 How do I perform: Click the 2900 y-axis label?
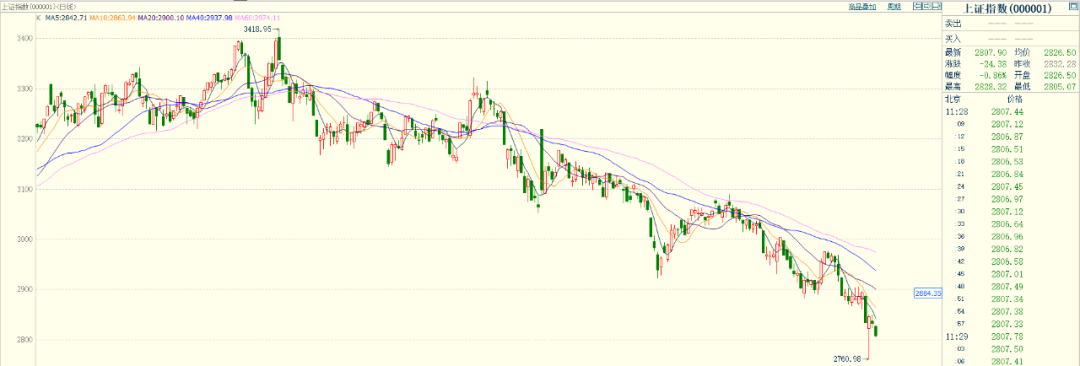click(24, 289)
